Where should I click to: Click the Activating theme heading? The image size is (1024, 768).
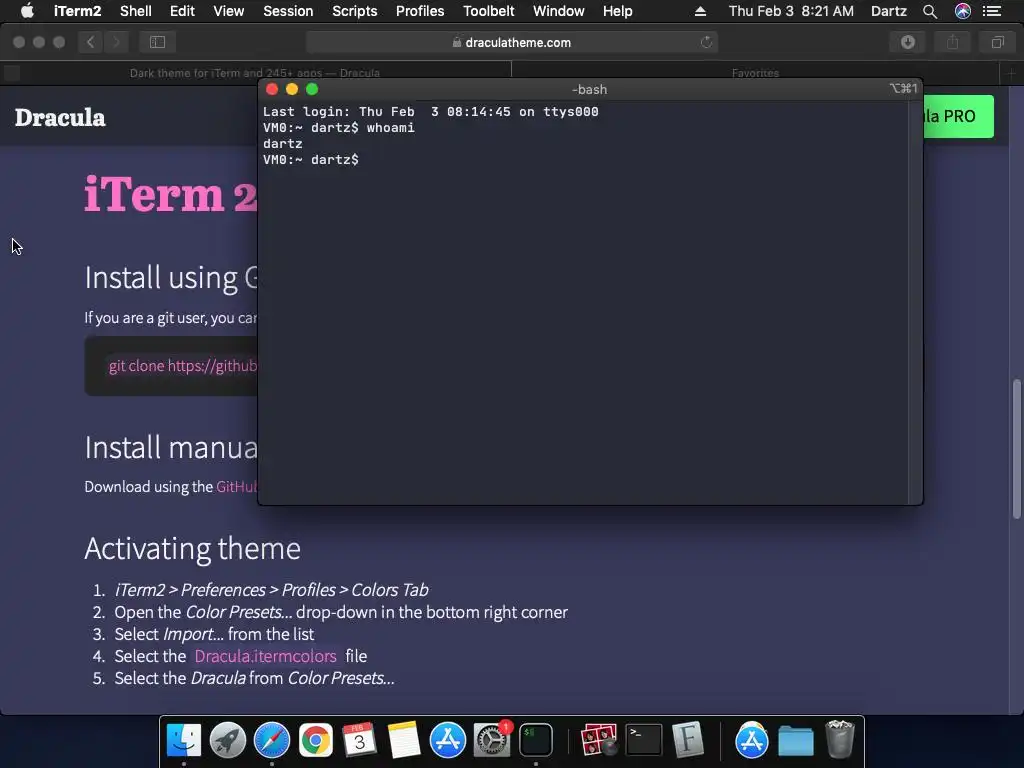click(x=193, y=549)
